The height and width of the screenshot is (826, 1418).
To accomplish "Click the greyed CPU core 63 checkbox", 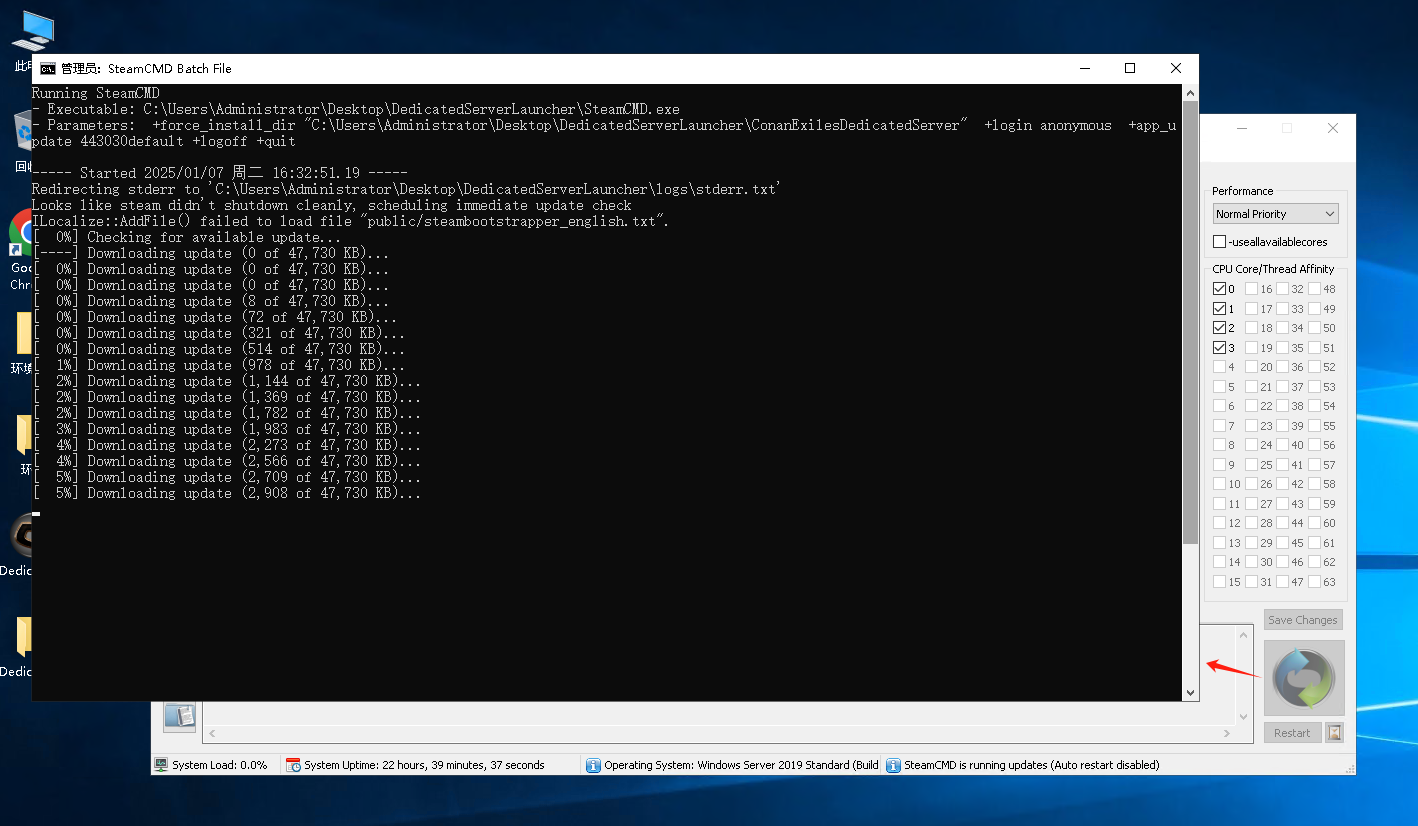I will [x=1314, y=582].
